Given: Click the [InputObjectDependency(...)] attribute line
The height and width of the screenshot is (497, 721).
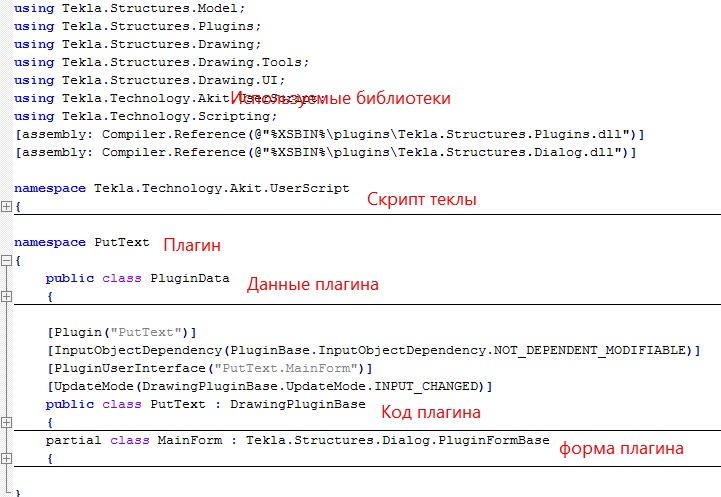Looking at the screenshot, I should tap(374, 350).
